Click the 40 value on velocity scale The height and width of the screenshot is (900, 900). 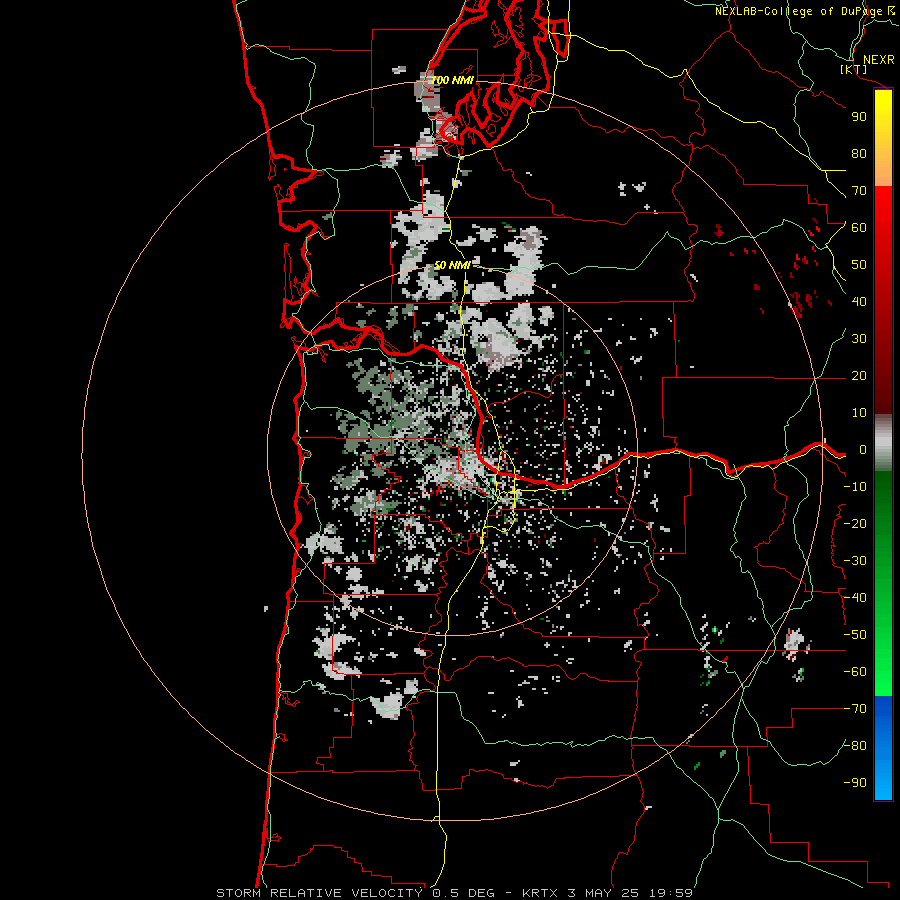[x=859, y=302]
